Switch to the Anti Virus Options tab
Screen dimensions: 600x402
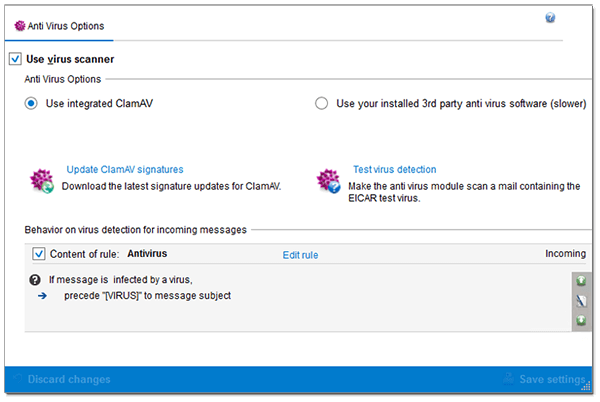pyautogui.click(x=59, y=26)
